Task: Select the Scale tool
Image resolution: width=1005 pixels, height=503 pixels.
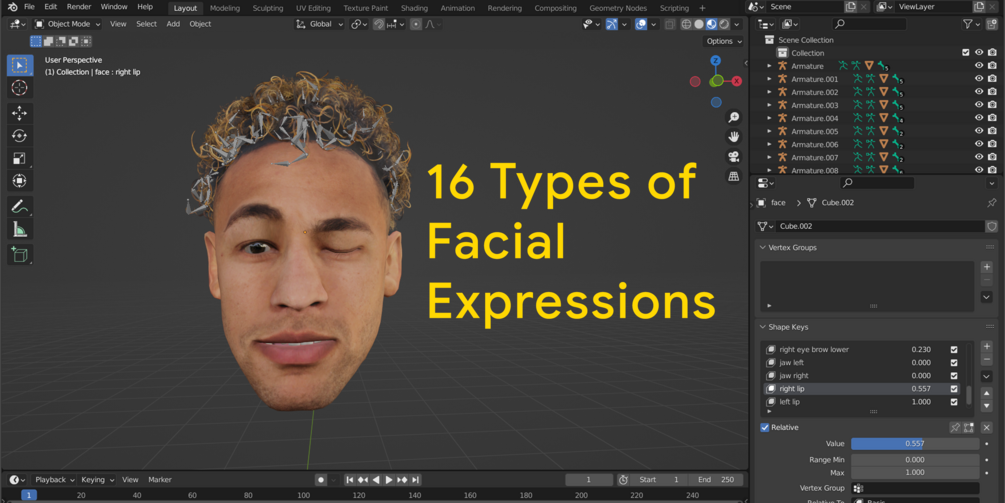Action: tap(19, 158)
